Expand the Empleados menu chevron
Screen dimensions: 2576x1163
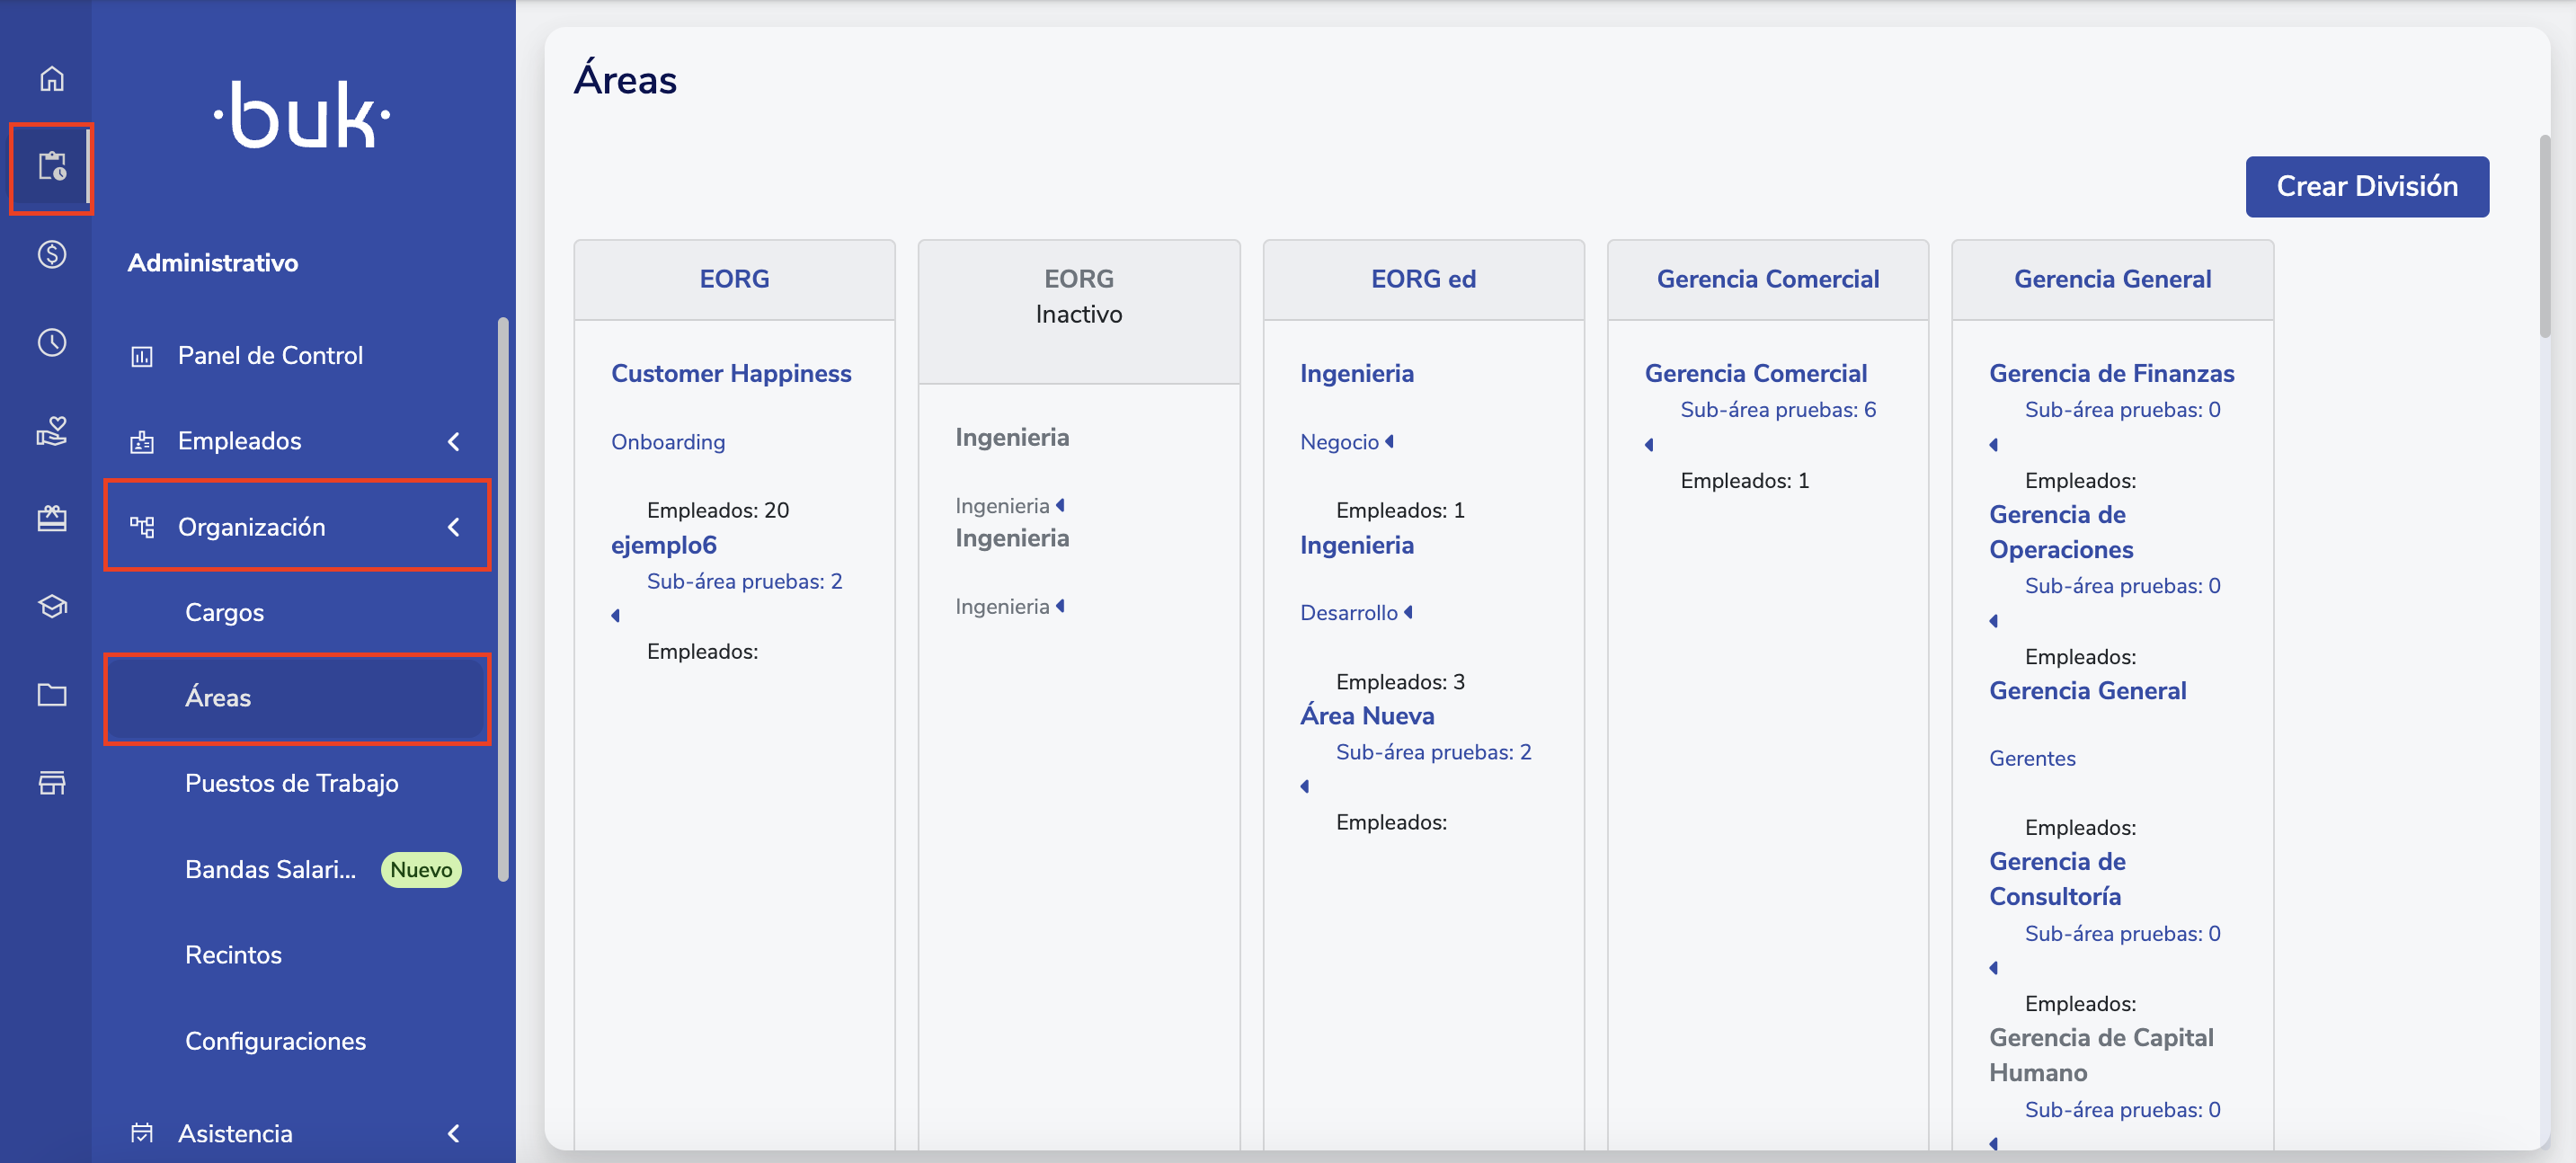coord(454,441)
